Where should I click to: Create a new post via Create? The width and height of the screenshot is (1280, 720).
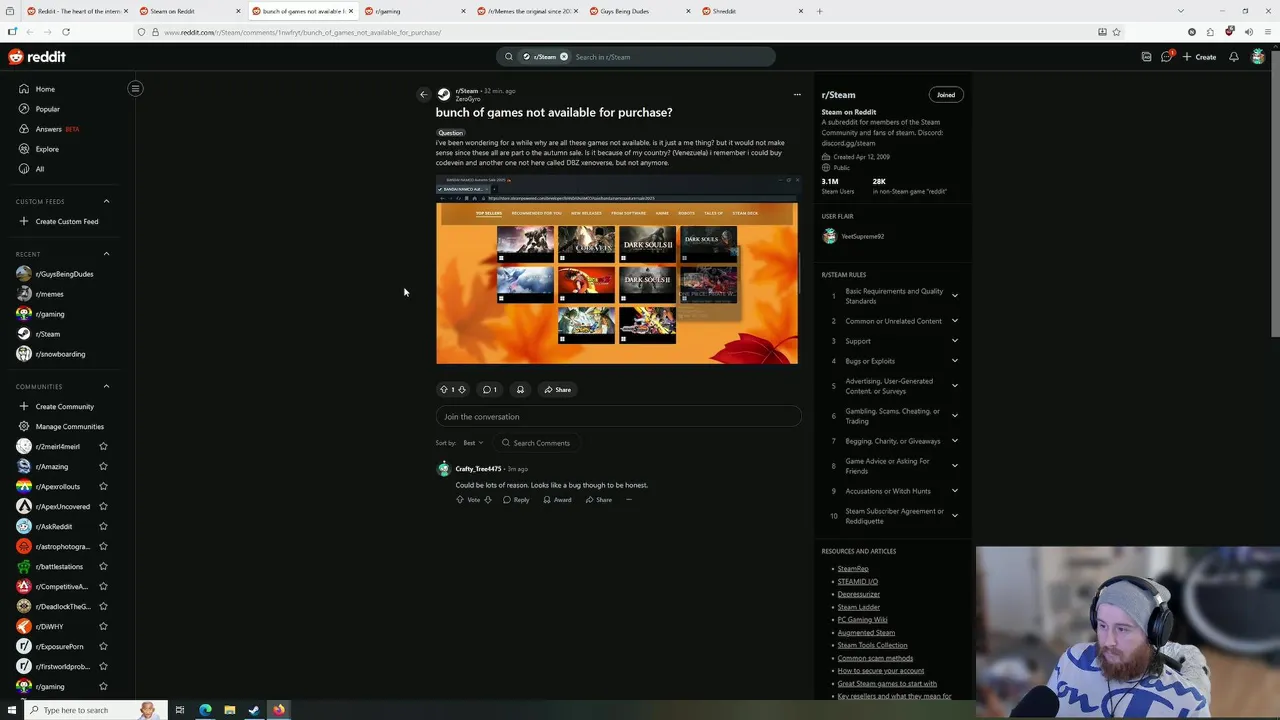pos(1199,57)
